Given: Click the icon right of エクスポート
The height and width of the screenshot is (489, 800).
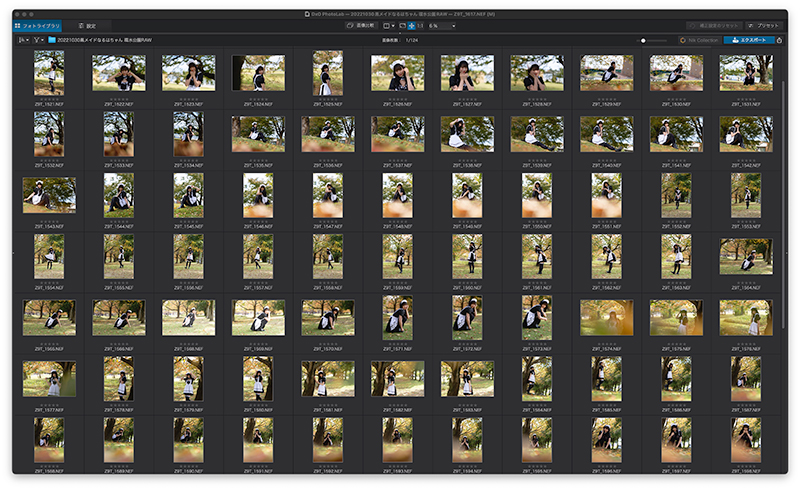Looking at the screenshot, I should click(x=779, y=40).
